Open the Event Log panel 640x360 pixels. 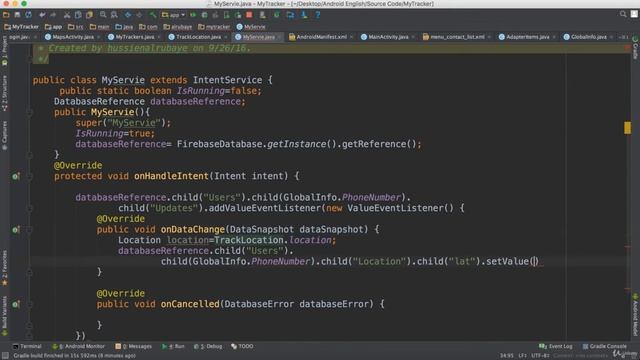pos(556,346)
